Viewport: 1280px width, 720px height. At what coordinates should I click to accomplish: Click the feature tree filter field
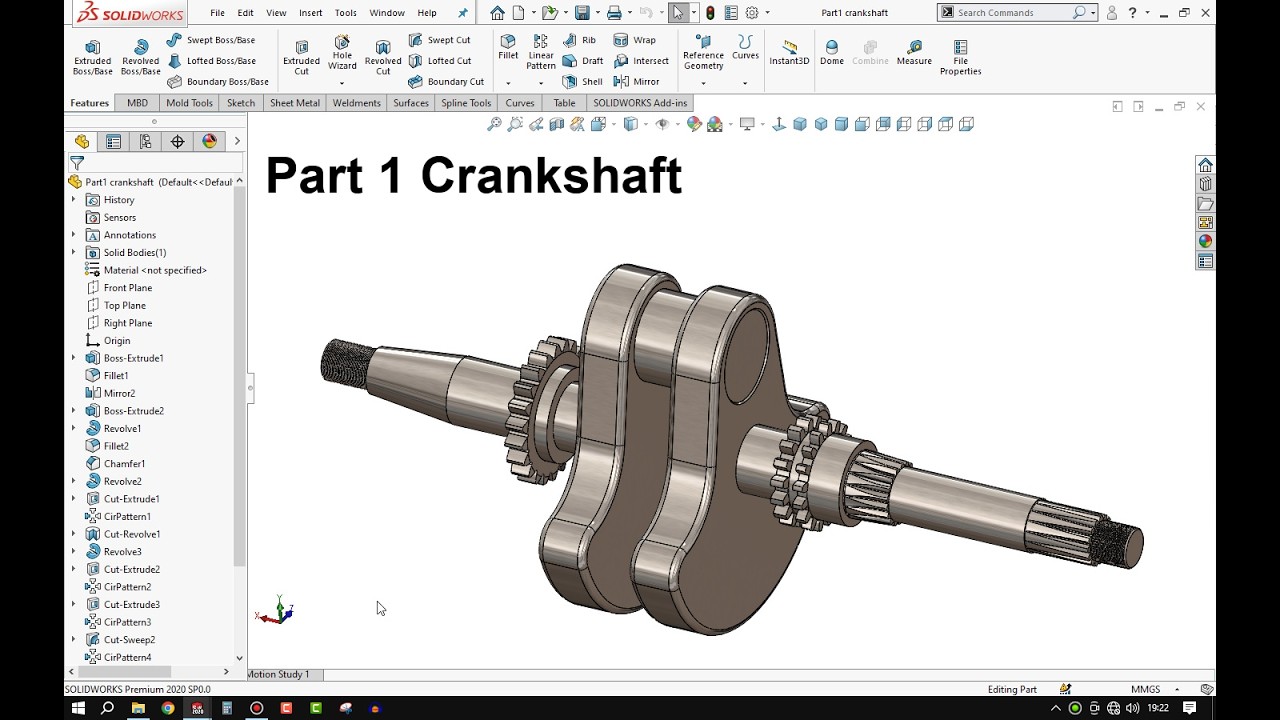click(154, 163)
